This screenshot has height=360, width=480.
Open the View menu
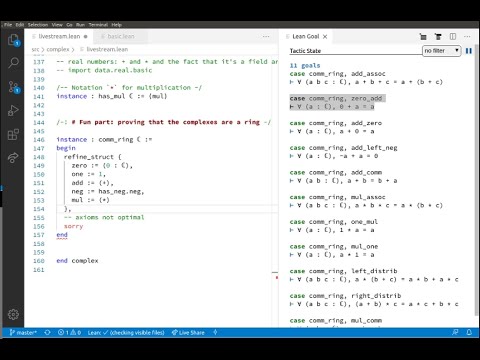57,25
